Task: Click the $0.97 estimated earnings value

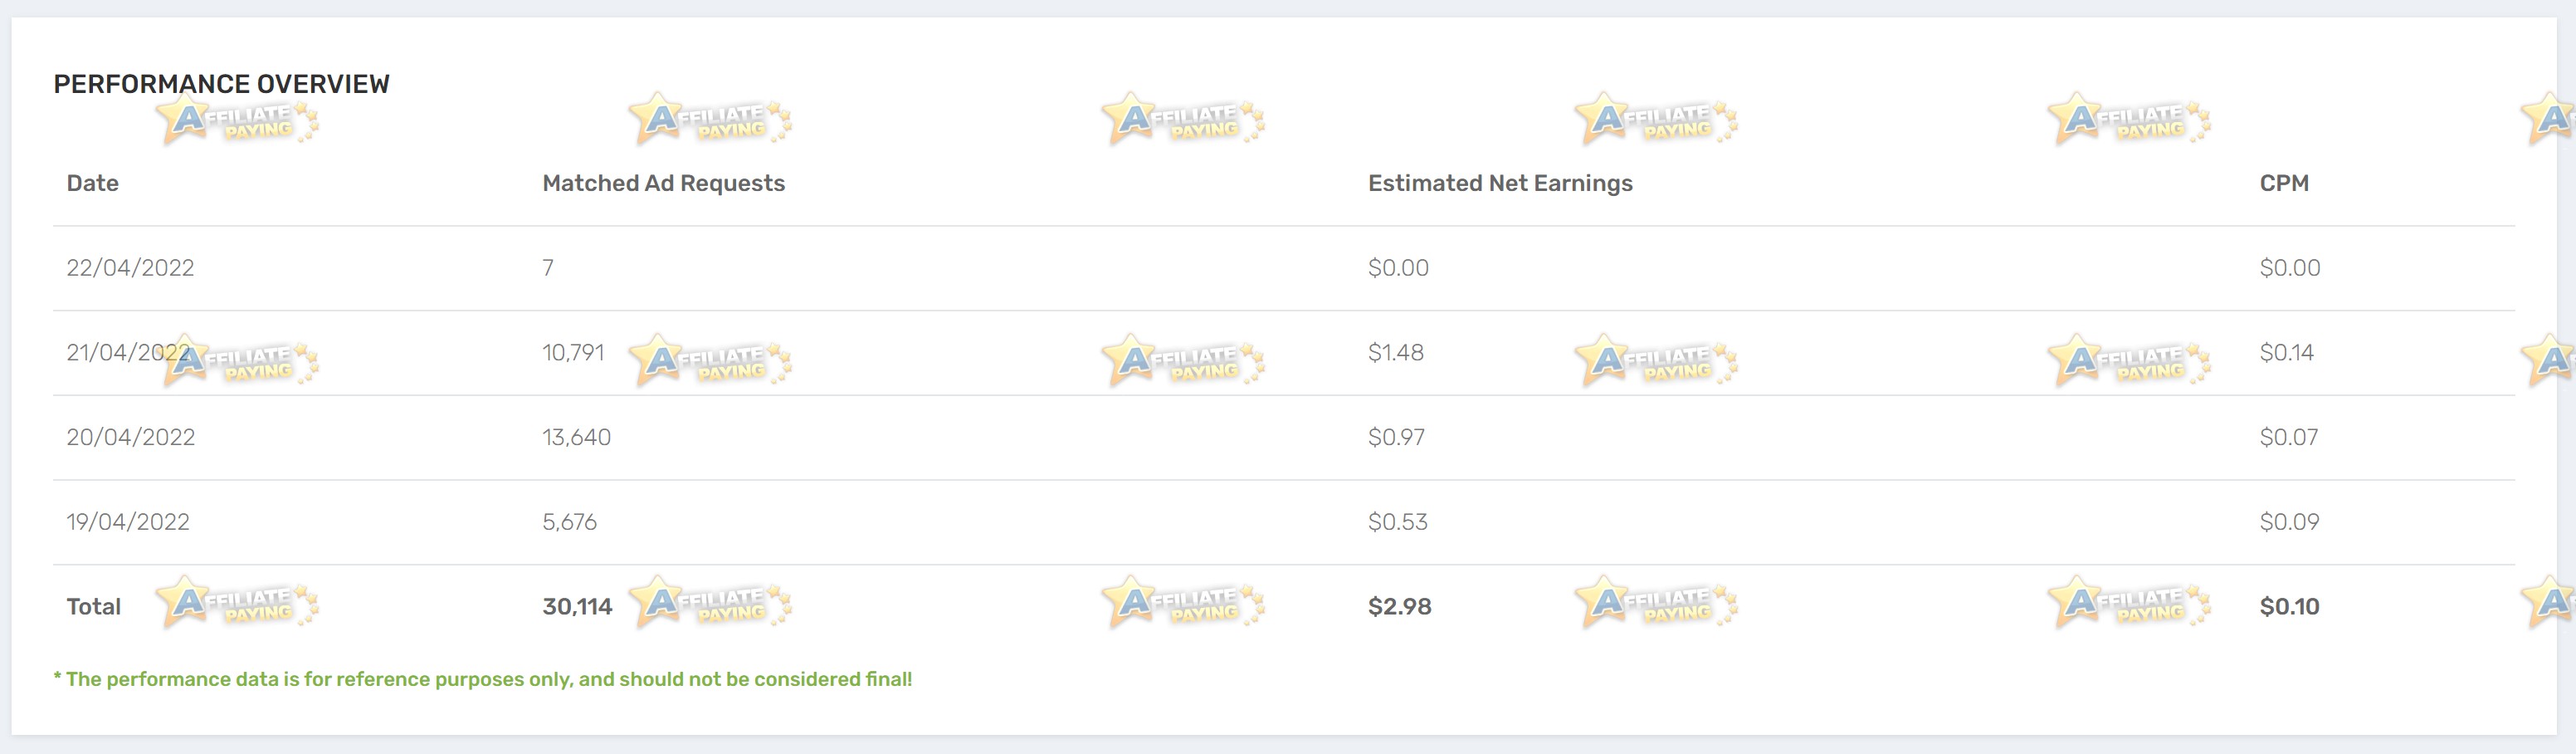Action: (x=1396, y=437)
